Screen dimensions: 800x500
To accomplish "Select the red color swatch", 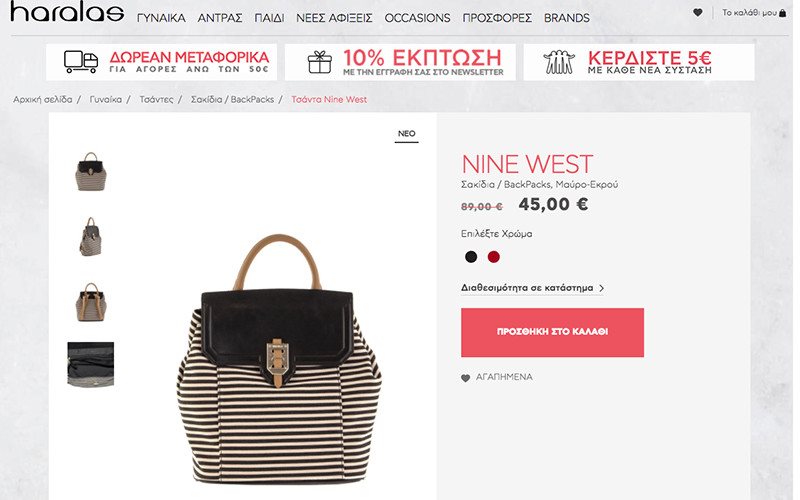I will [x=493, y=257].
